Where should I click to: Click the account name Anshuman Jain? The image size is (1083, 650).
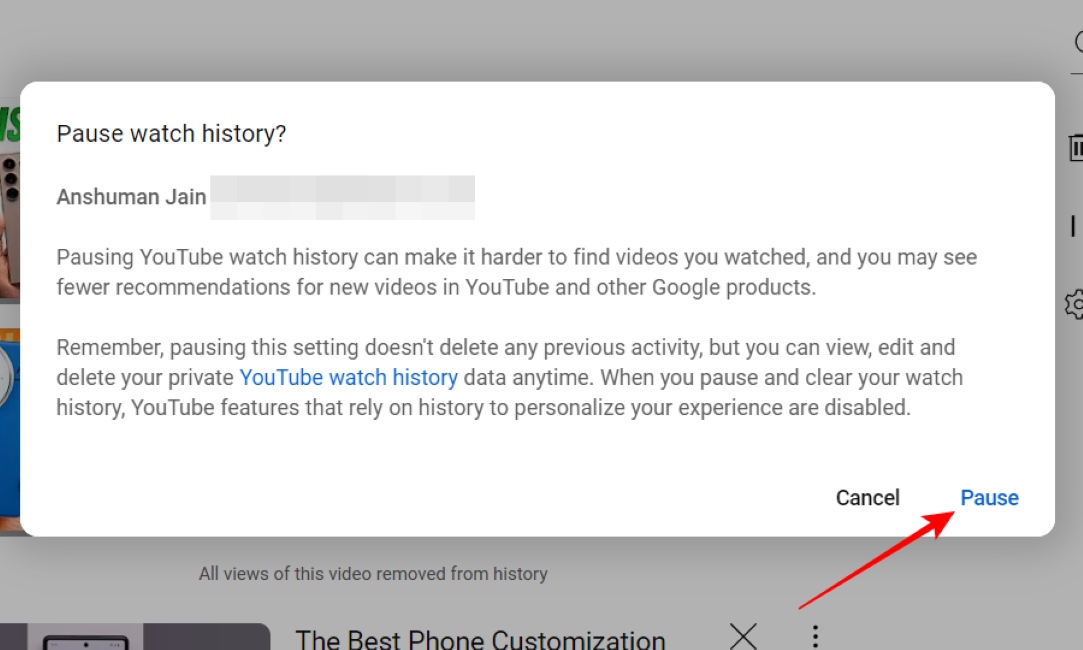[131, 196]
